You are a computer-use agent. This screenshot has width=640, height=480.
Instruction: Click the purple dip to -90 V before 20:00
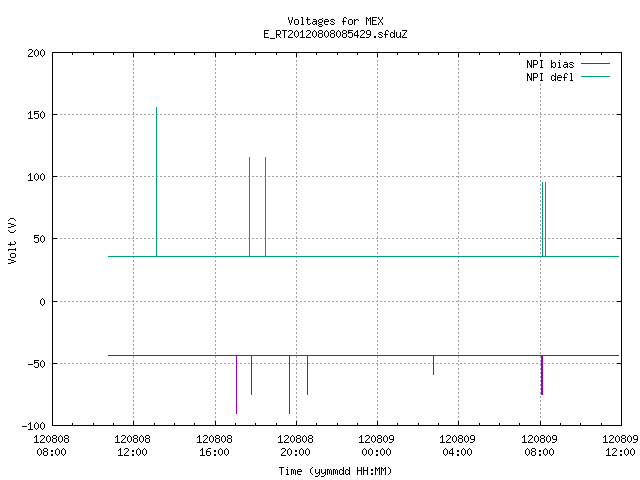289,384
